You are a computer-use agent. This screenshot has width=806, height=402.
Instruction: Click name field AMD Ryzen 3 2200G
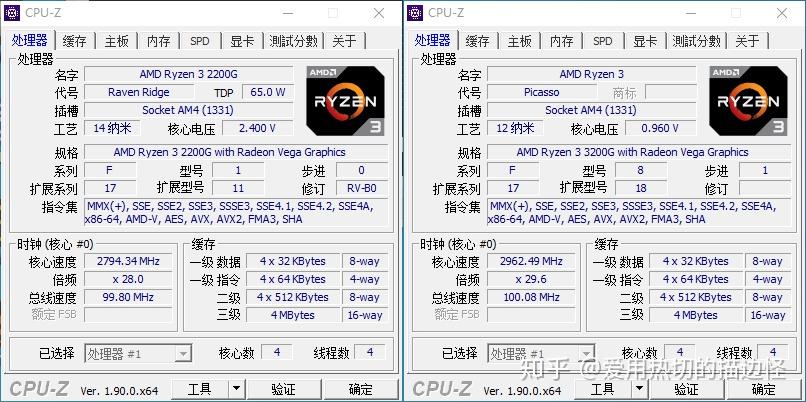[x=189, y=74]
